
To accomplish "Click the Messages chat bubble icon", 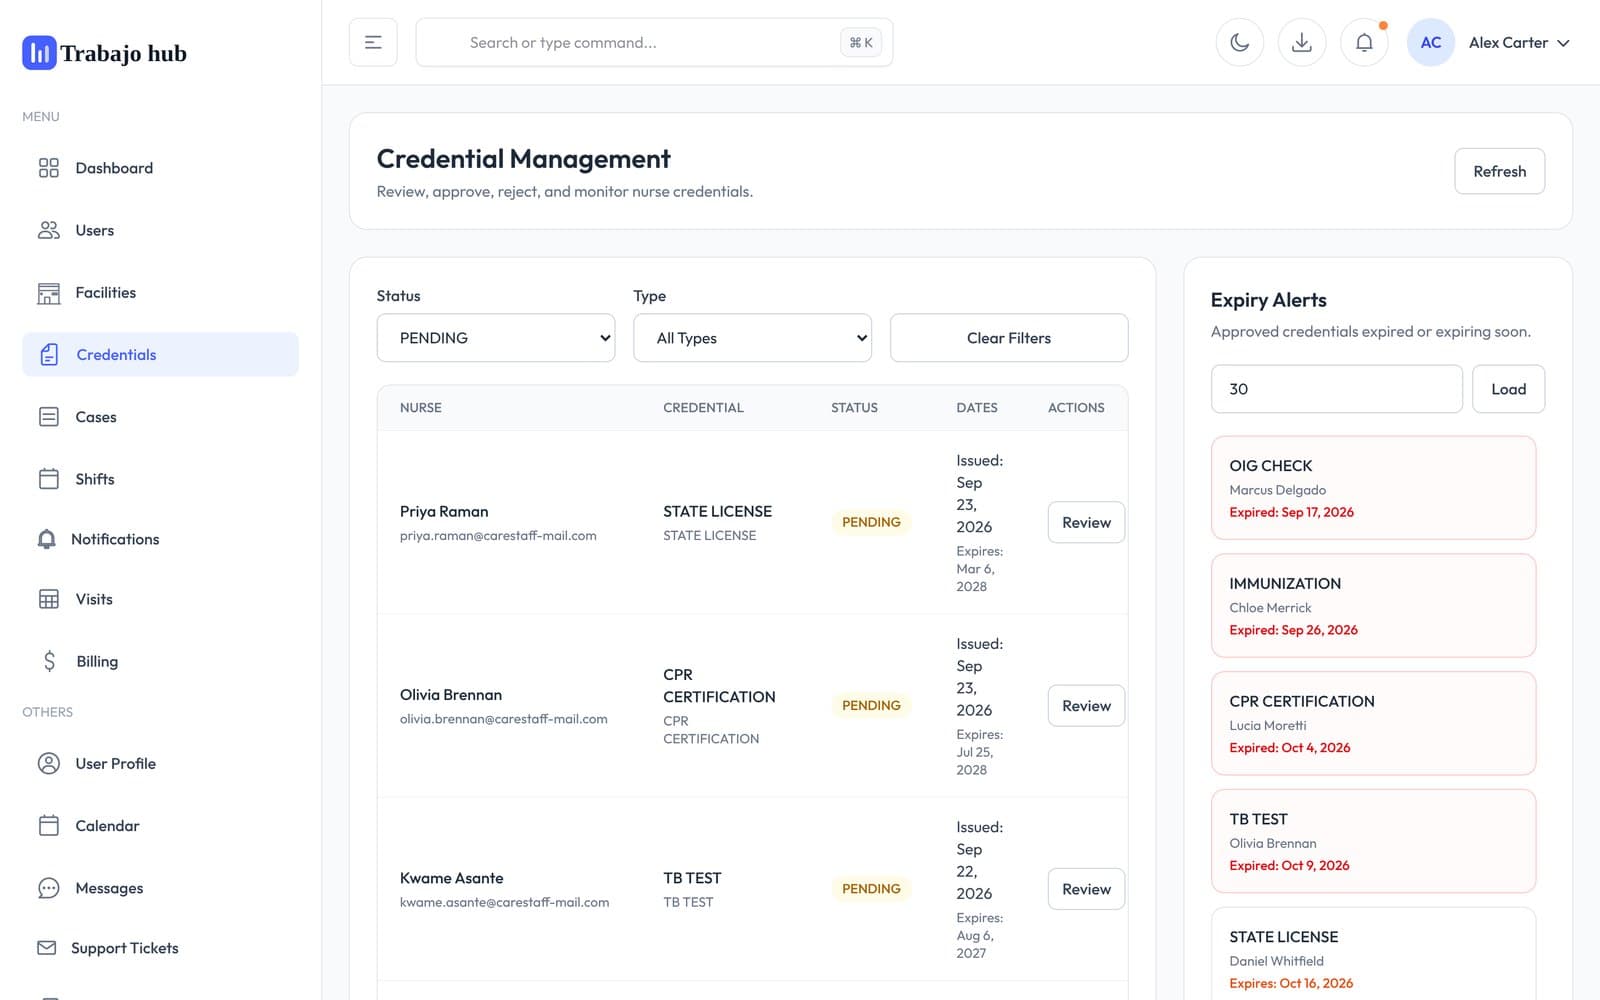I will (48, 888).
